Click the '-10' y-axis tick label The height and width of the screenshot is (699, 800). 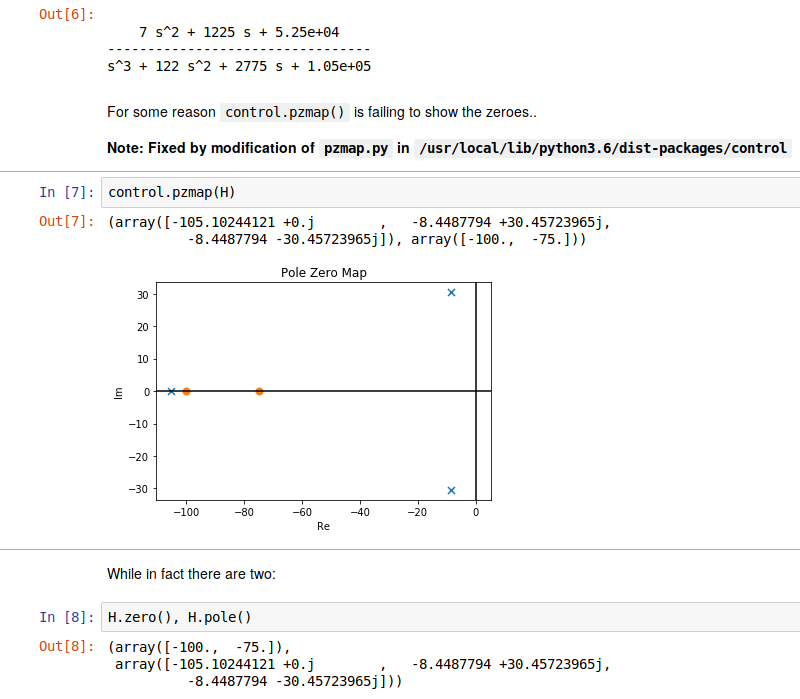[139, 424]
